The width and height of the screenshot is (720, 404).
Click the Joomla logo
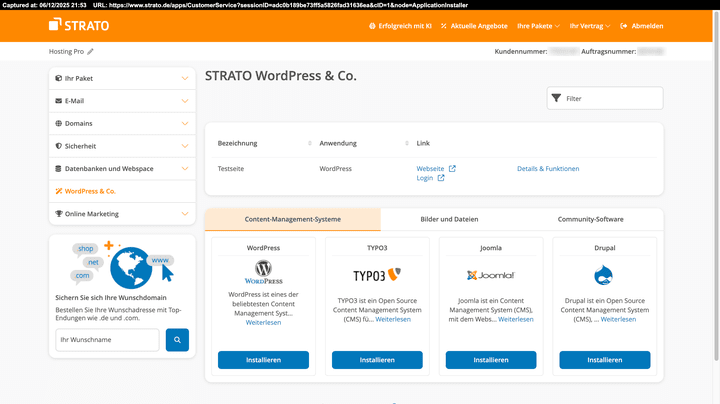click(491, 275)
